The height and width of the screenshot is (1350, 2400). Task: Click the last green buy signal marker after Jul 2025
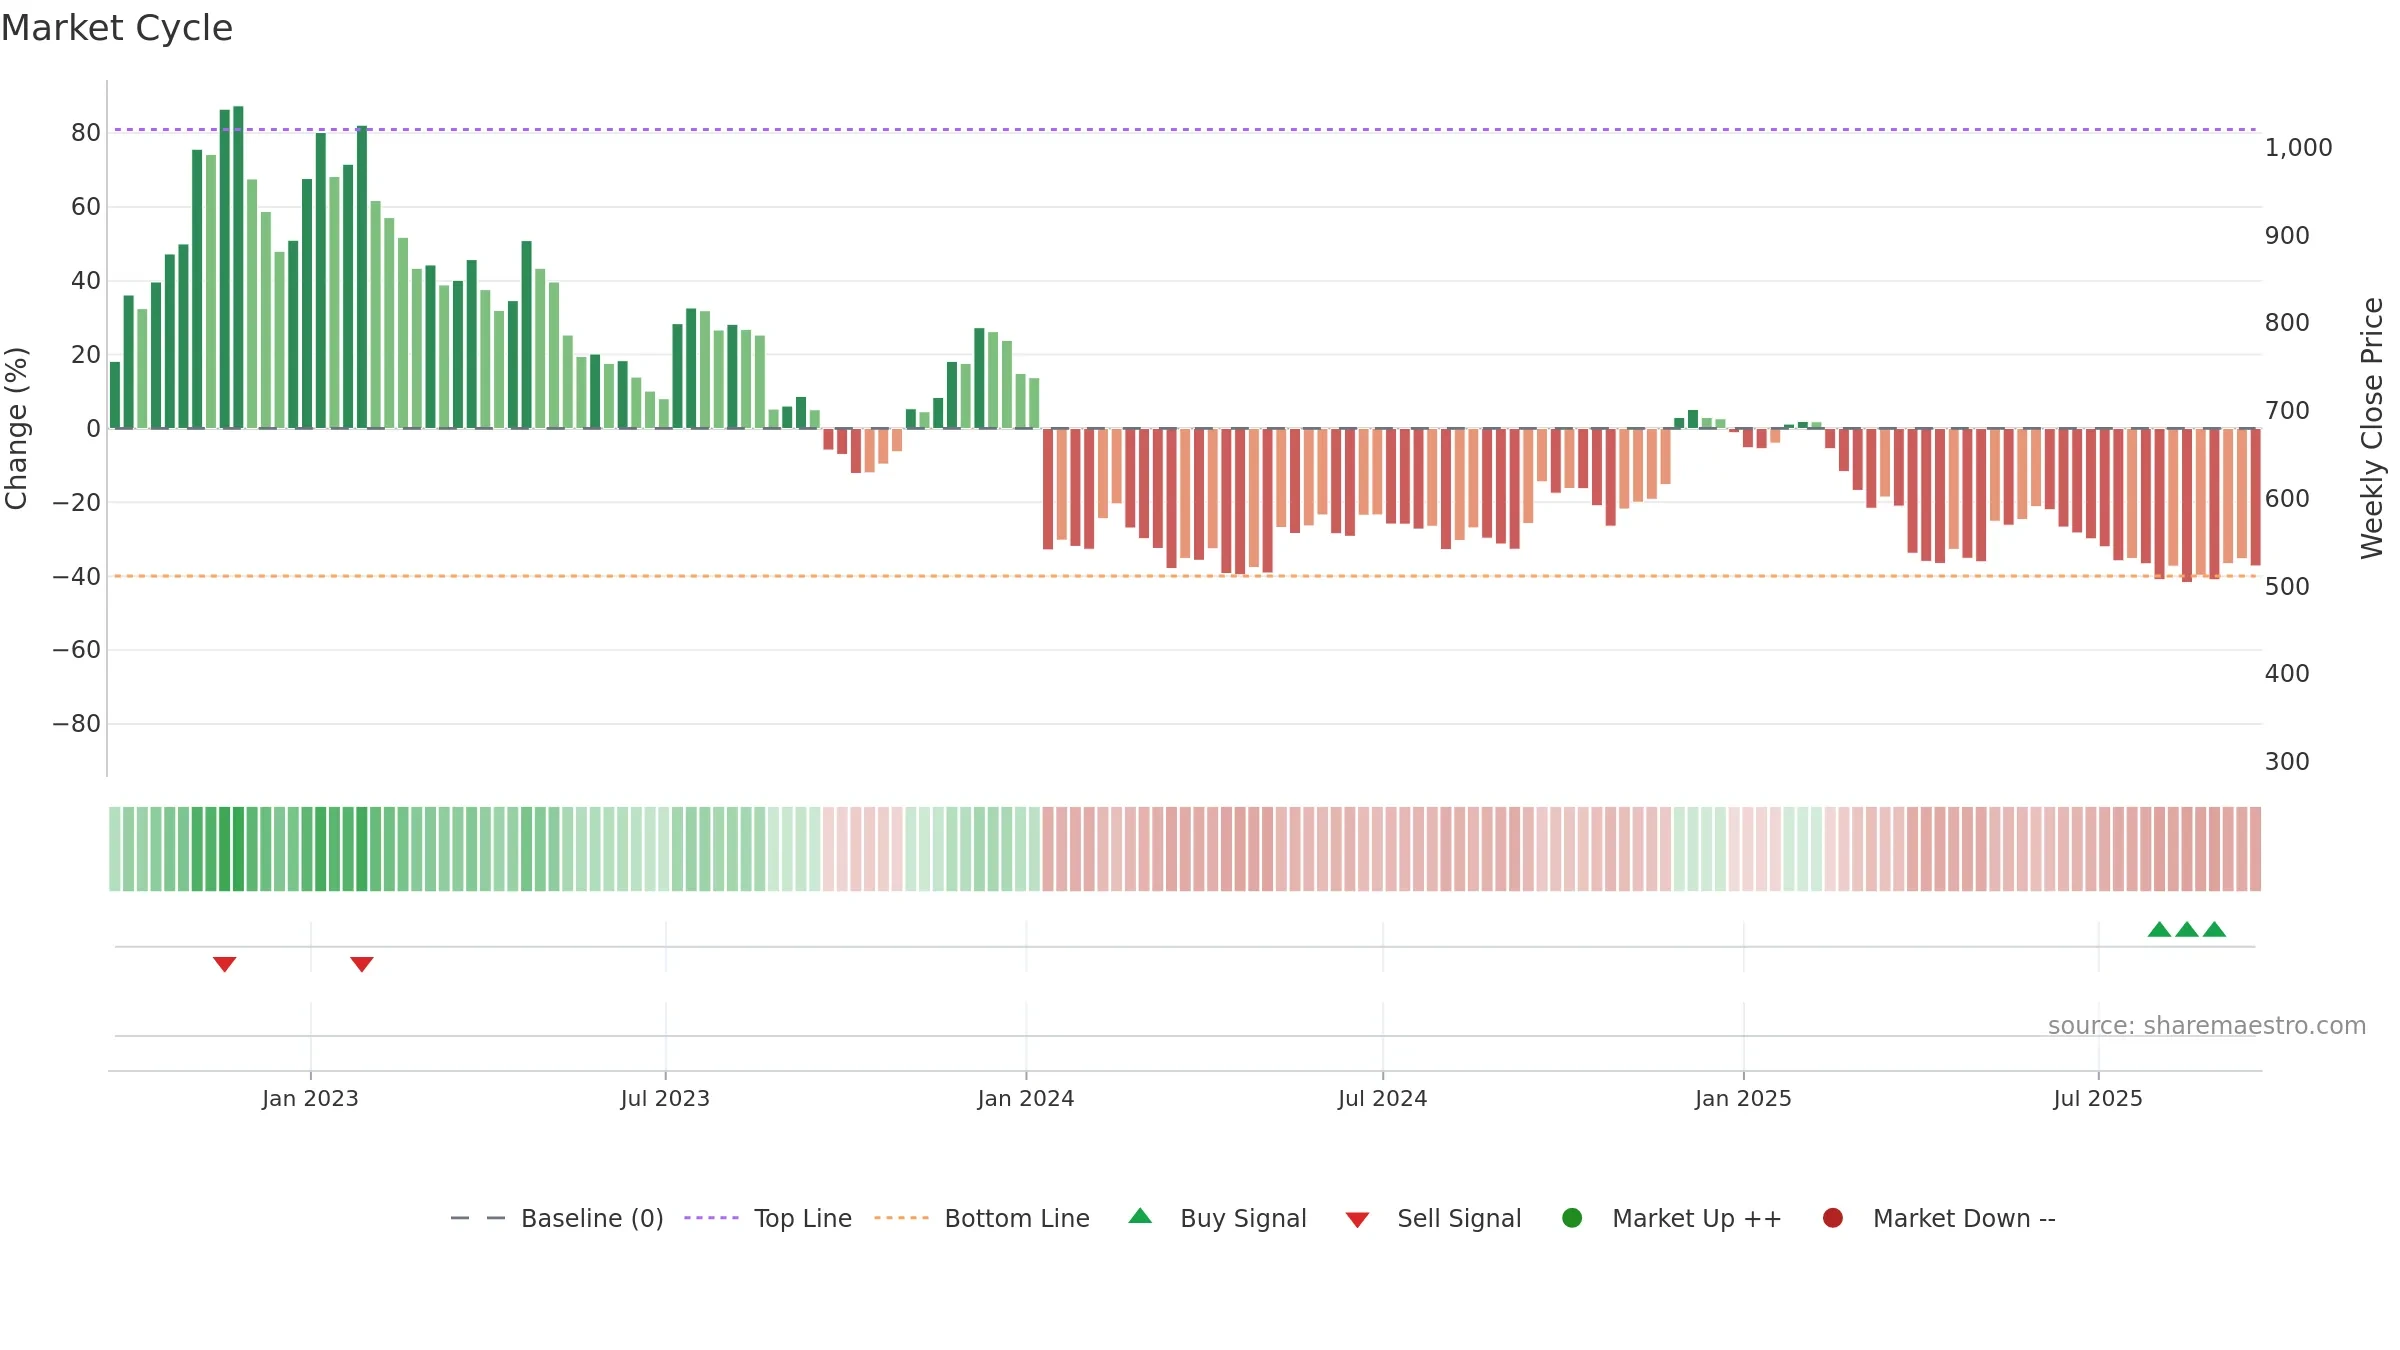pyautogui.click(x=2214, y=929)
